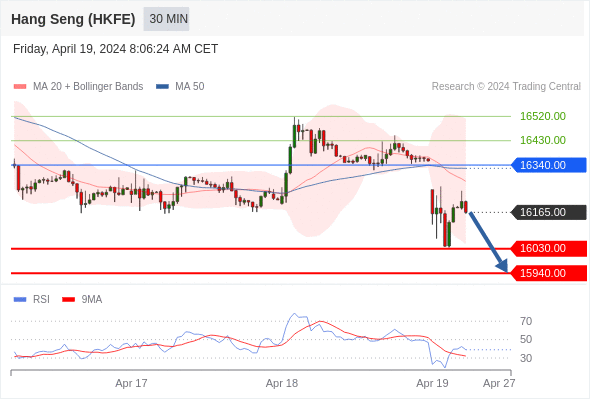
Task: Click the Hang Seng (HKFE) title
Action: point(73,19)
